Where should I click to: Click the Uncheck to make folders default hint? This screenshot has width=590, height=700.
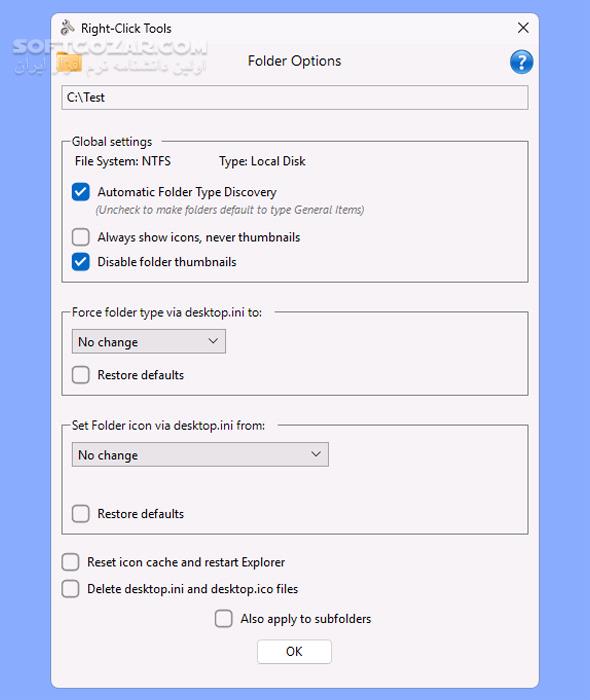tap(230, 210)
